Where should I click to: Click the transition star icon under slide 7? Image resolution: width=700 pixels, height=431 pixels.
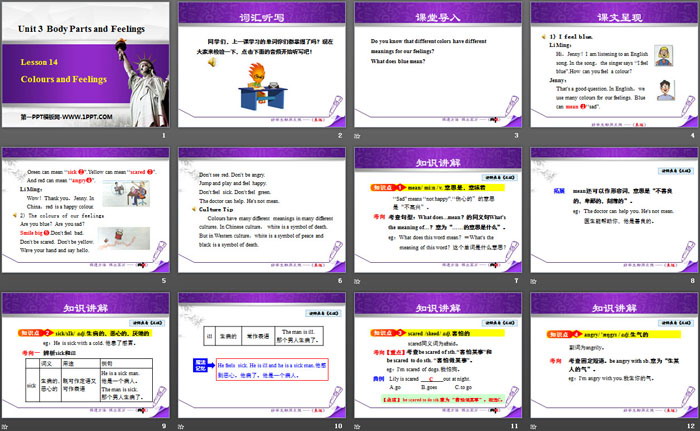click(x=357, y=281)
